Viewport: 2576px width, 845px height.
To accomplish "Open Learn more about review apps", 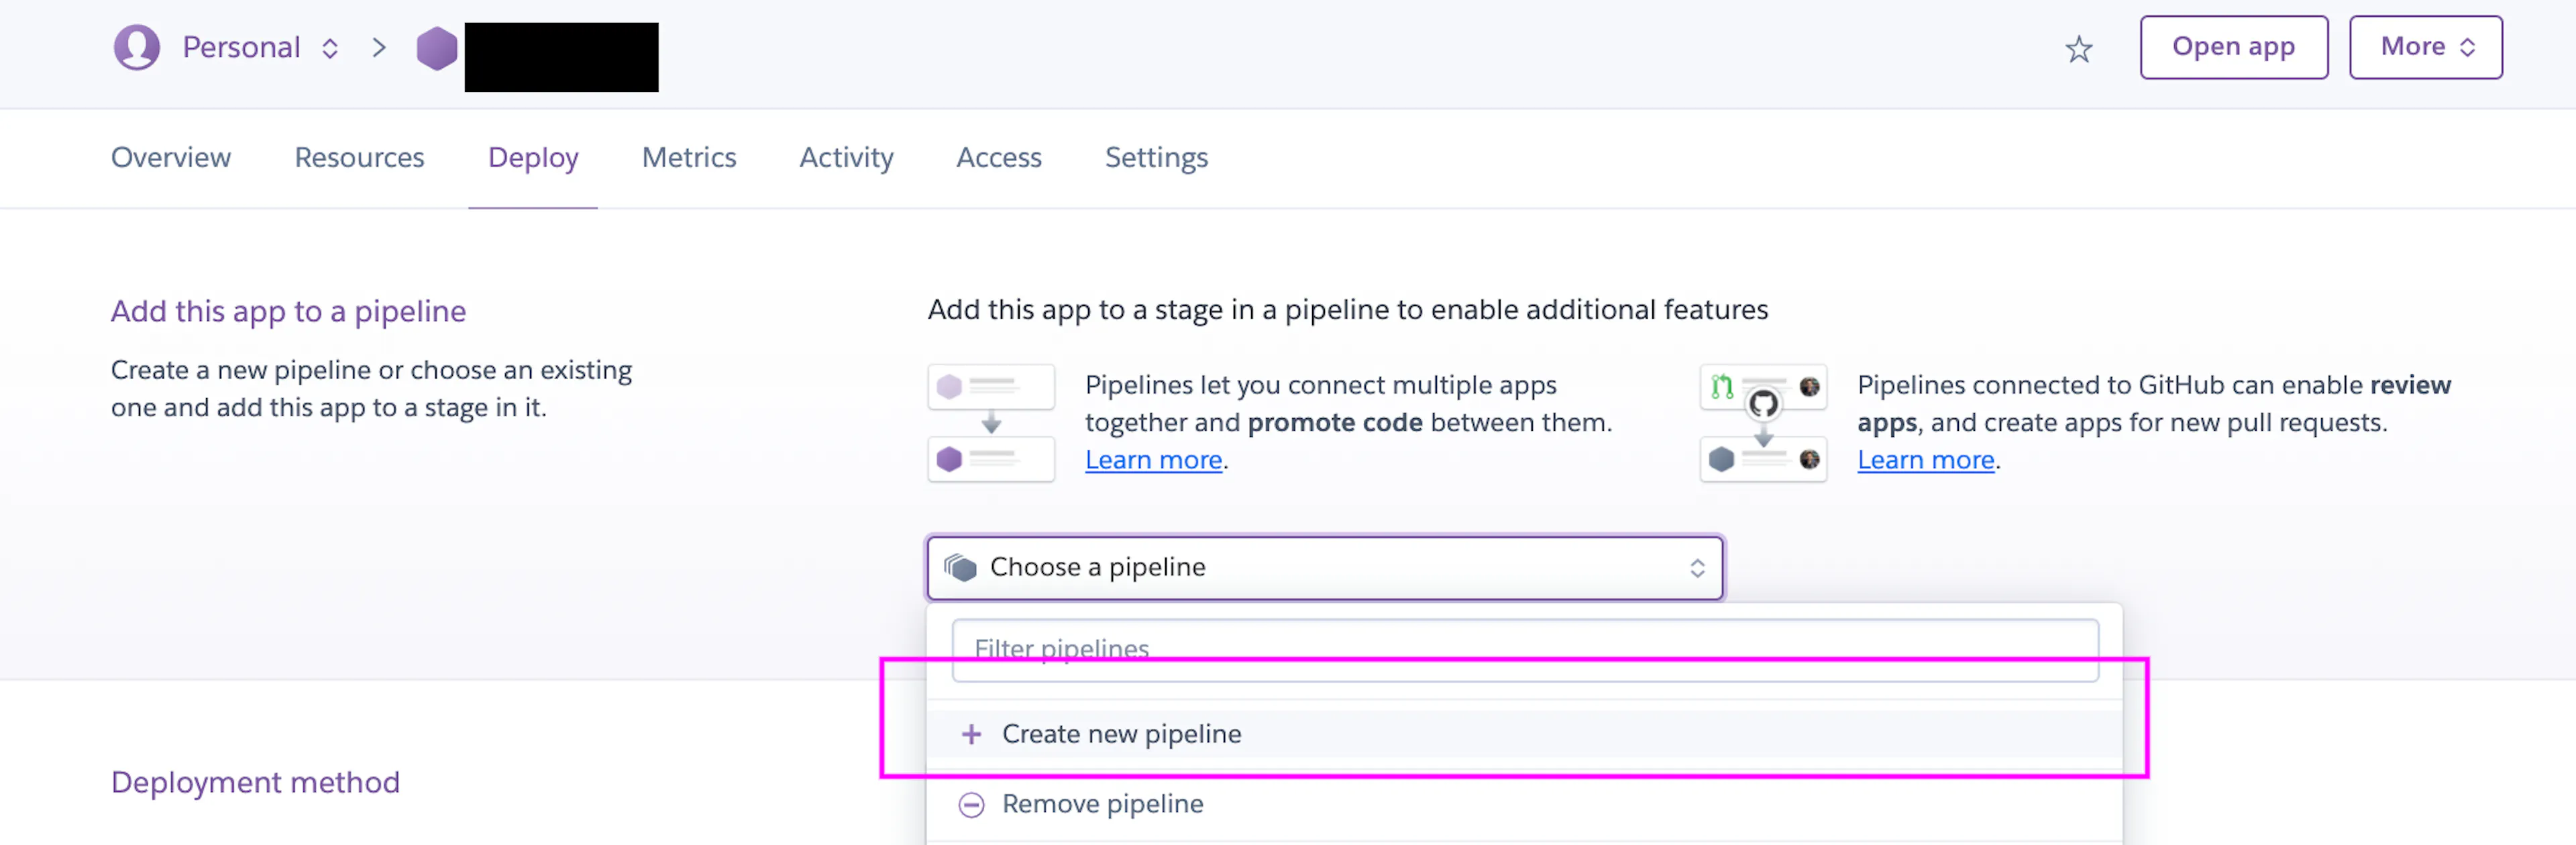I will [1926, 460].
